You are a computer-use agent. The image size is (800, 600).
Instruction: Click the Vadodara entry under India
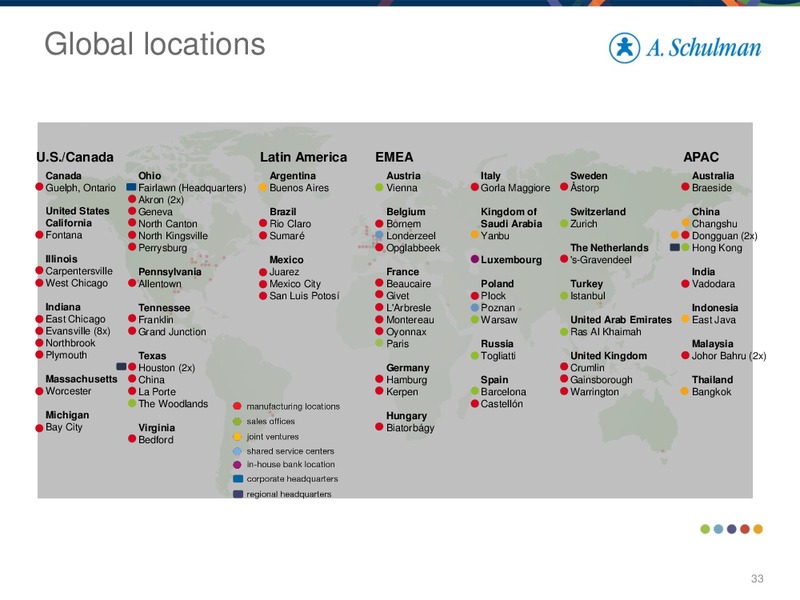point(713,284)
